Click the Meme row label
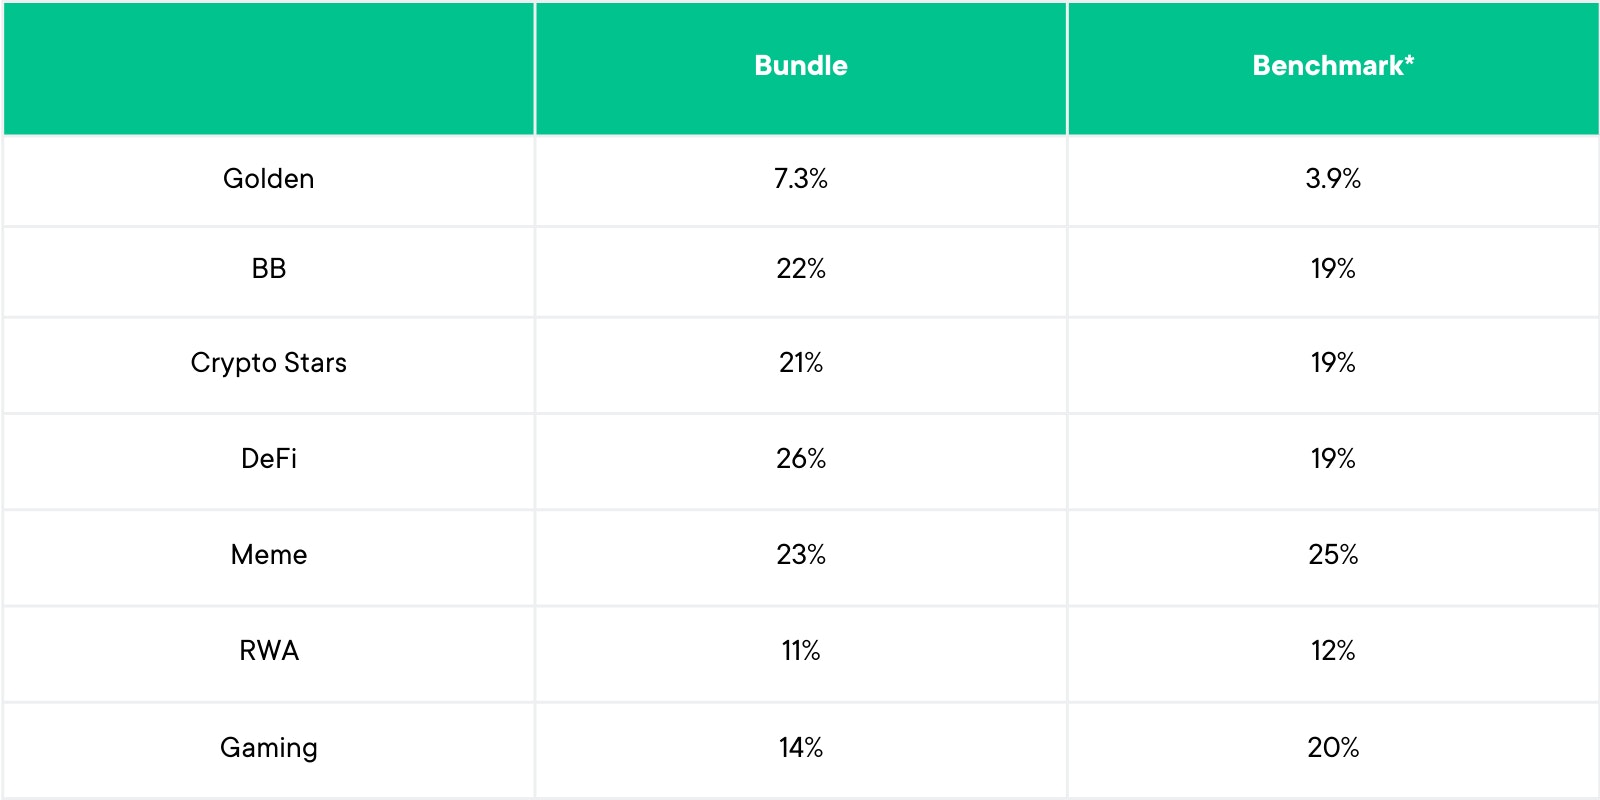 point(269,555)
